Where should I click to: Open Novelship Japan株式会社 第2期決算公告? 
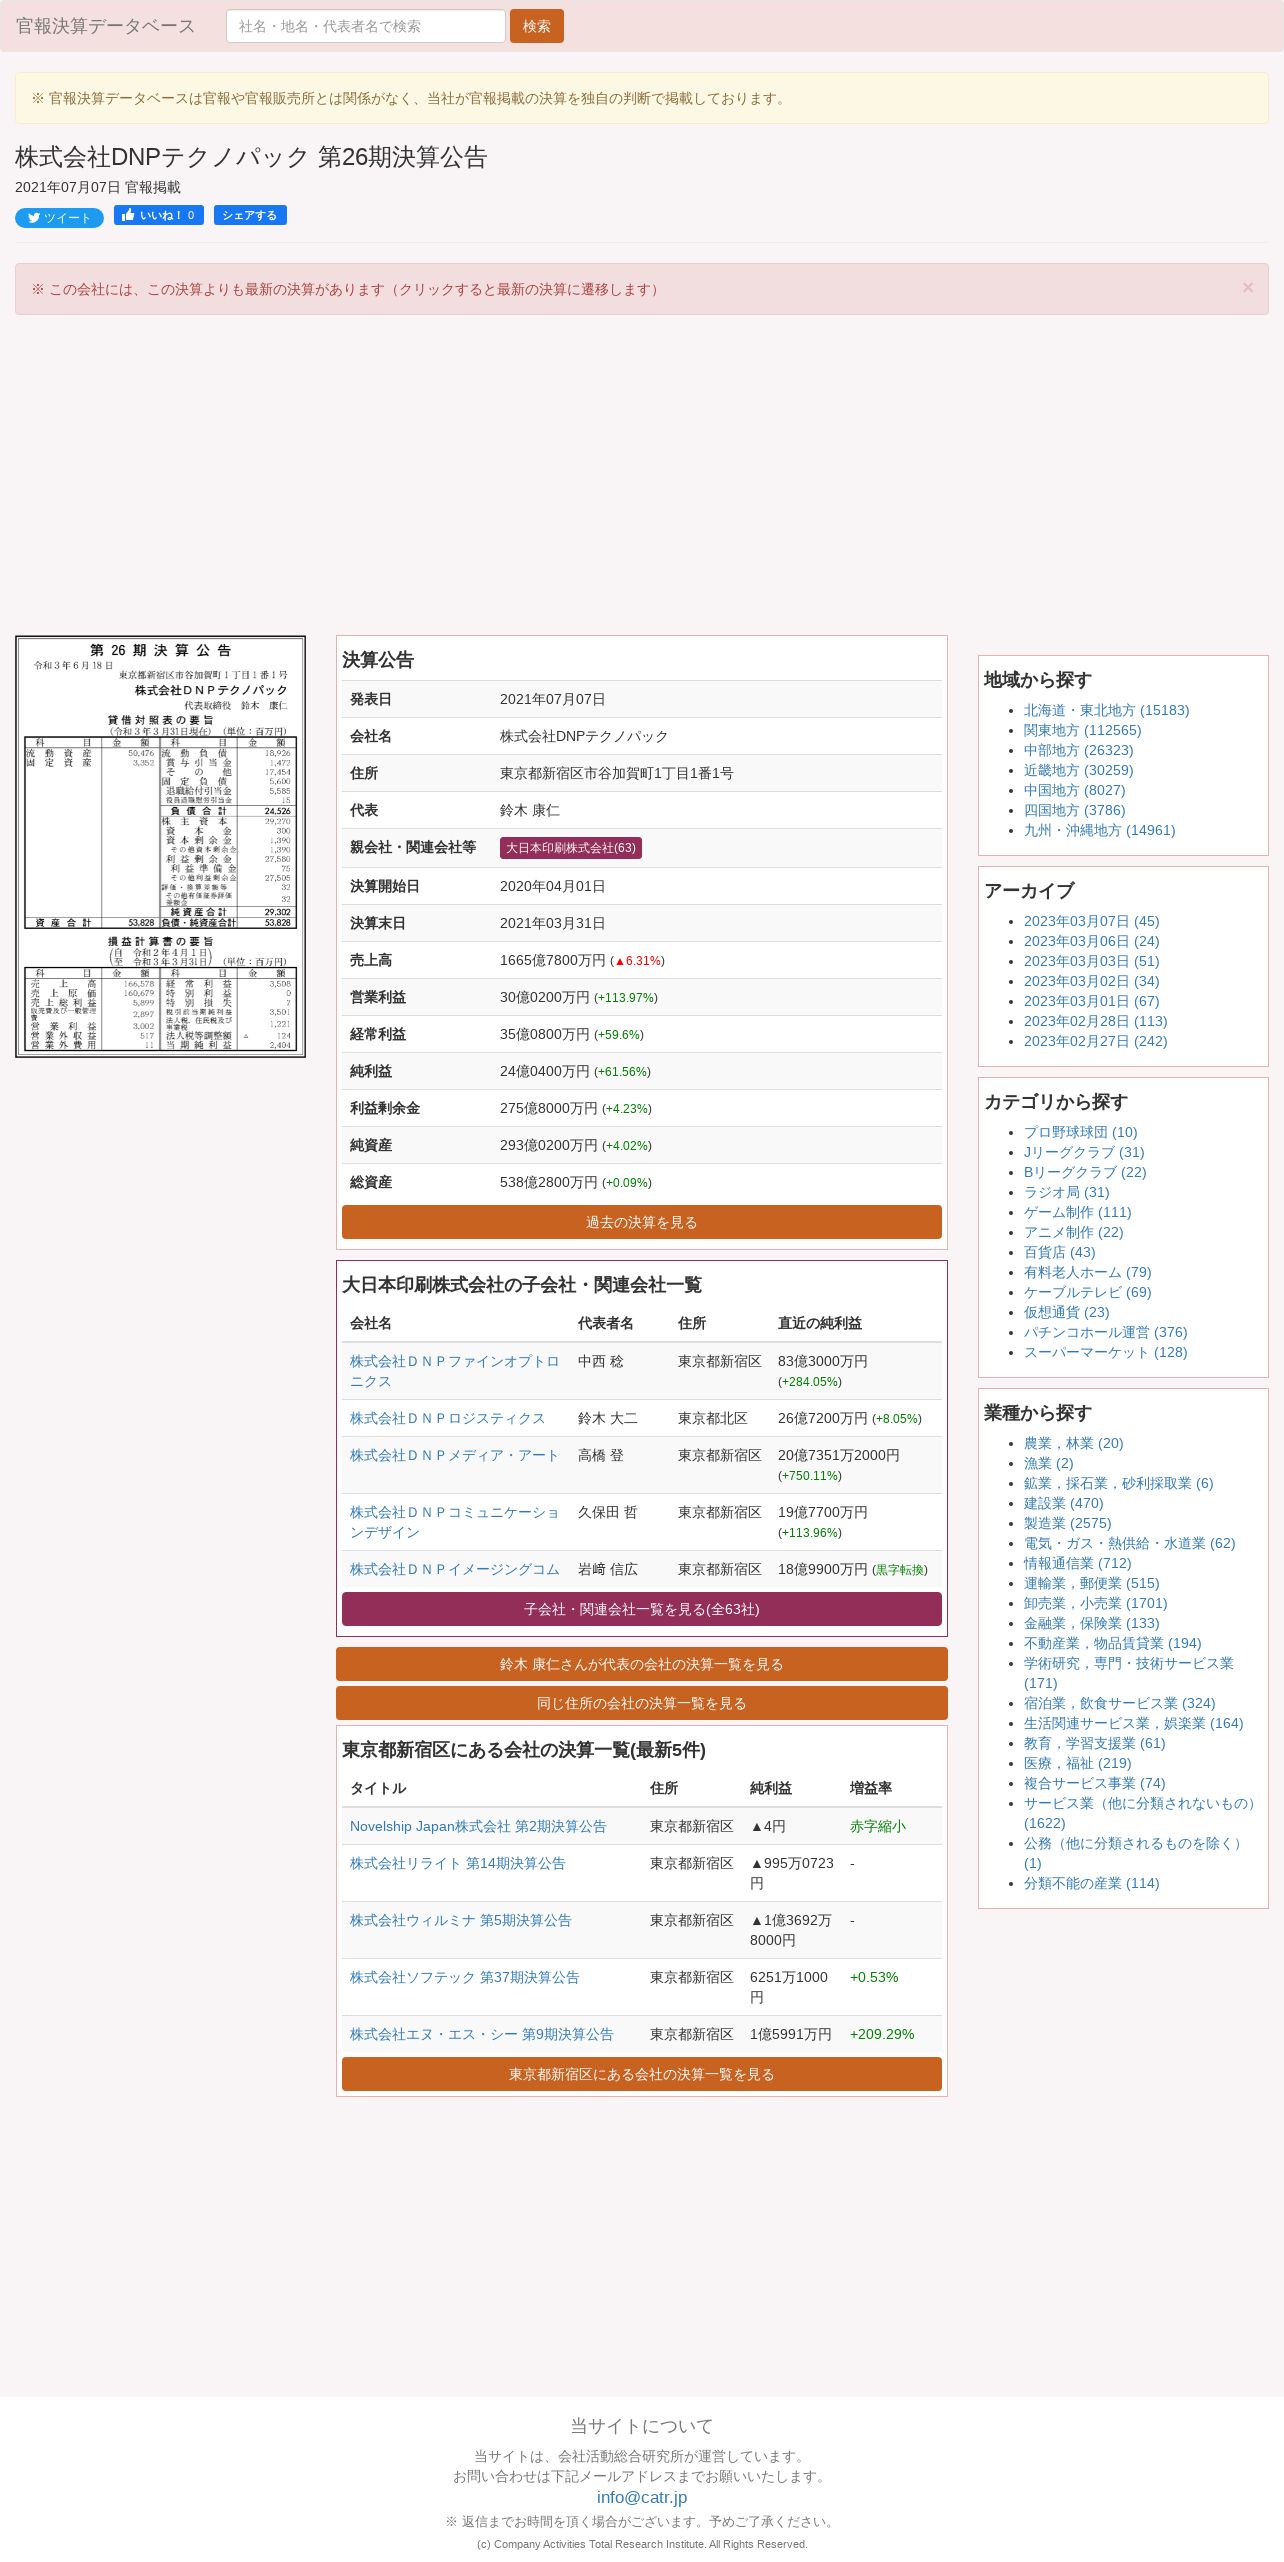[478, 1826]
